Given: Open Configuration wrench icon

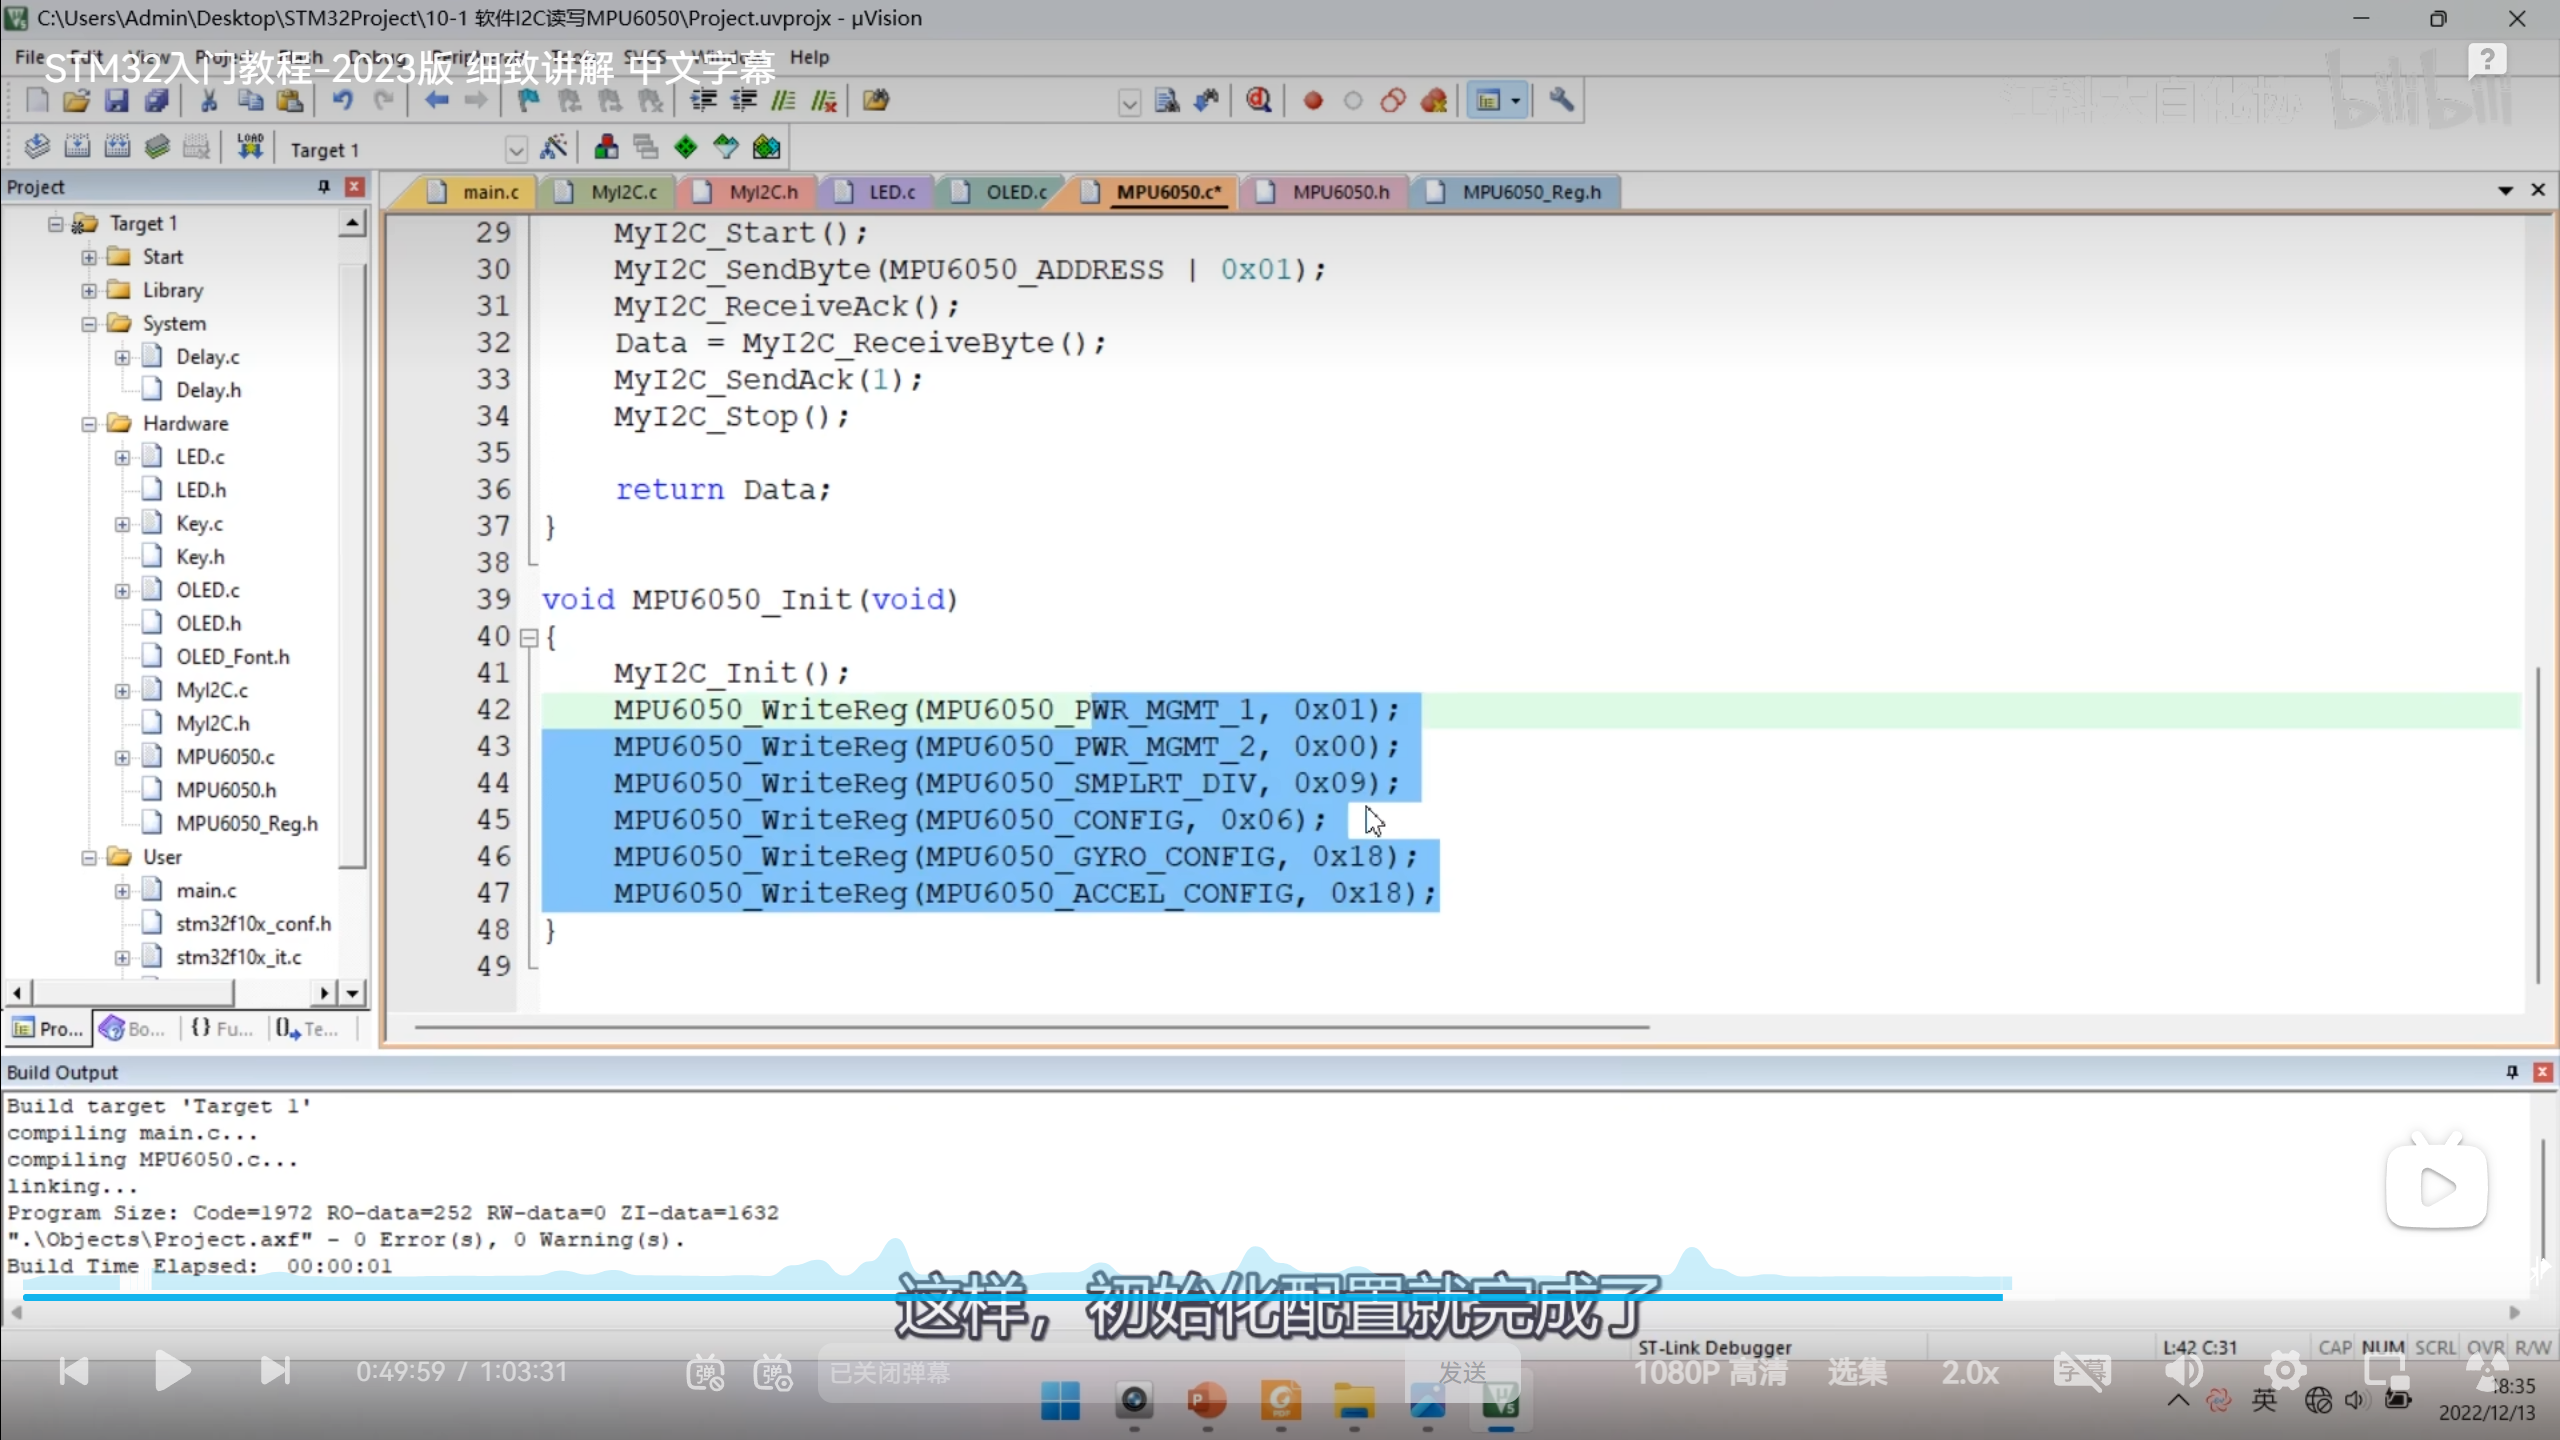Looking at the screenshot, I should click(1561, 100).
